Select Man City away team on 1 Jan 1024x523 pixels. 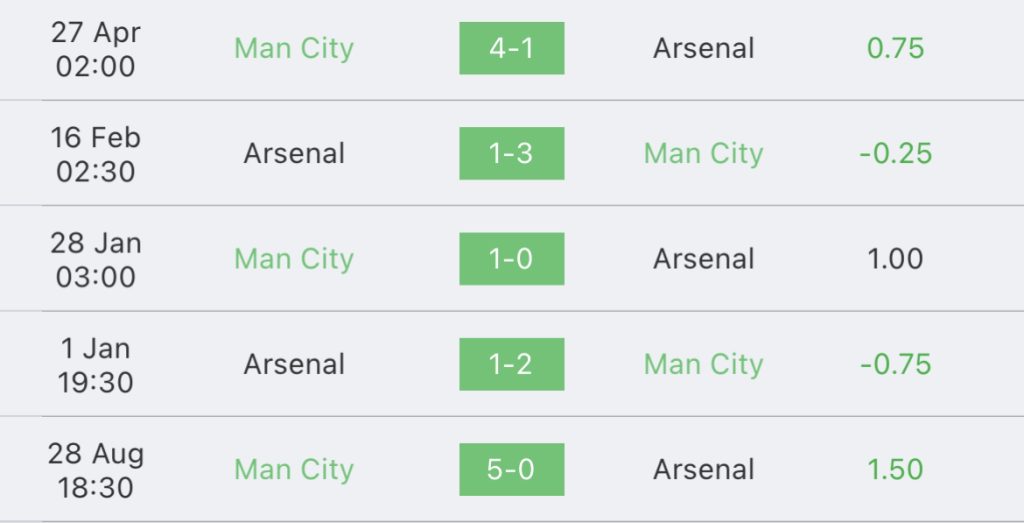tap(704, 365)
